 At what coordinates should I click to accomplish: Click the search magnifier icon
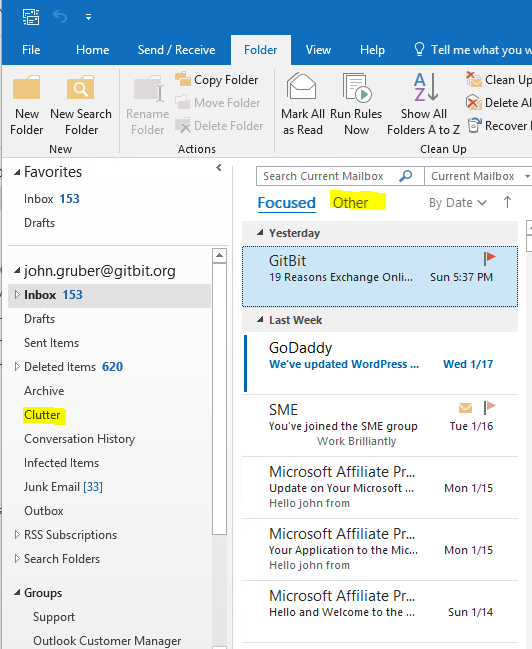tap(406, 176)
